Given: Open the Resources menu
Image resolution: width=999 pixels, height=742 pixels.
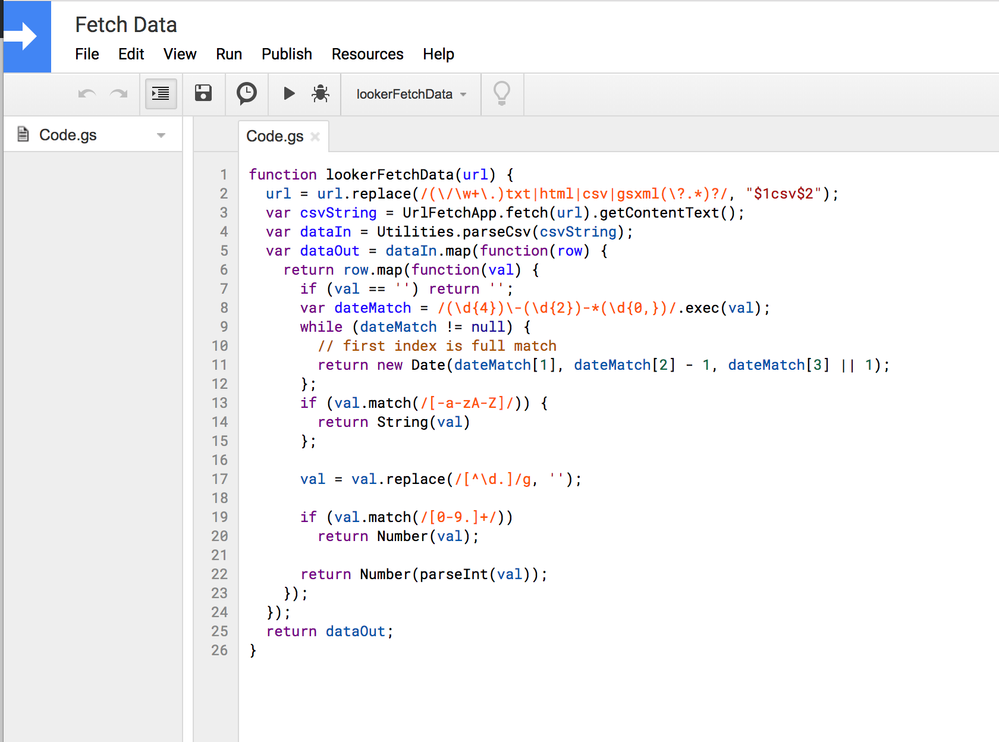Looking at the screenshot, I should 368,54.
